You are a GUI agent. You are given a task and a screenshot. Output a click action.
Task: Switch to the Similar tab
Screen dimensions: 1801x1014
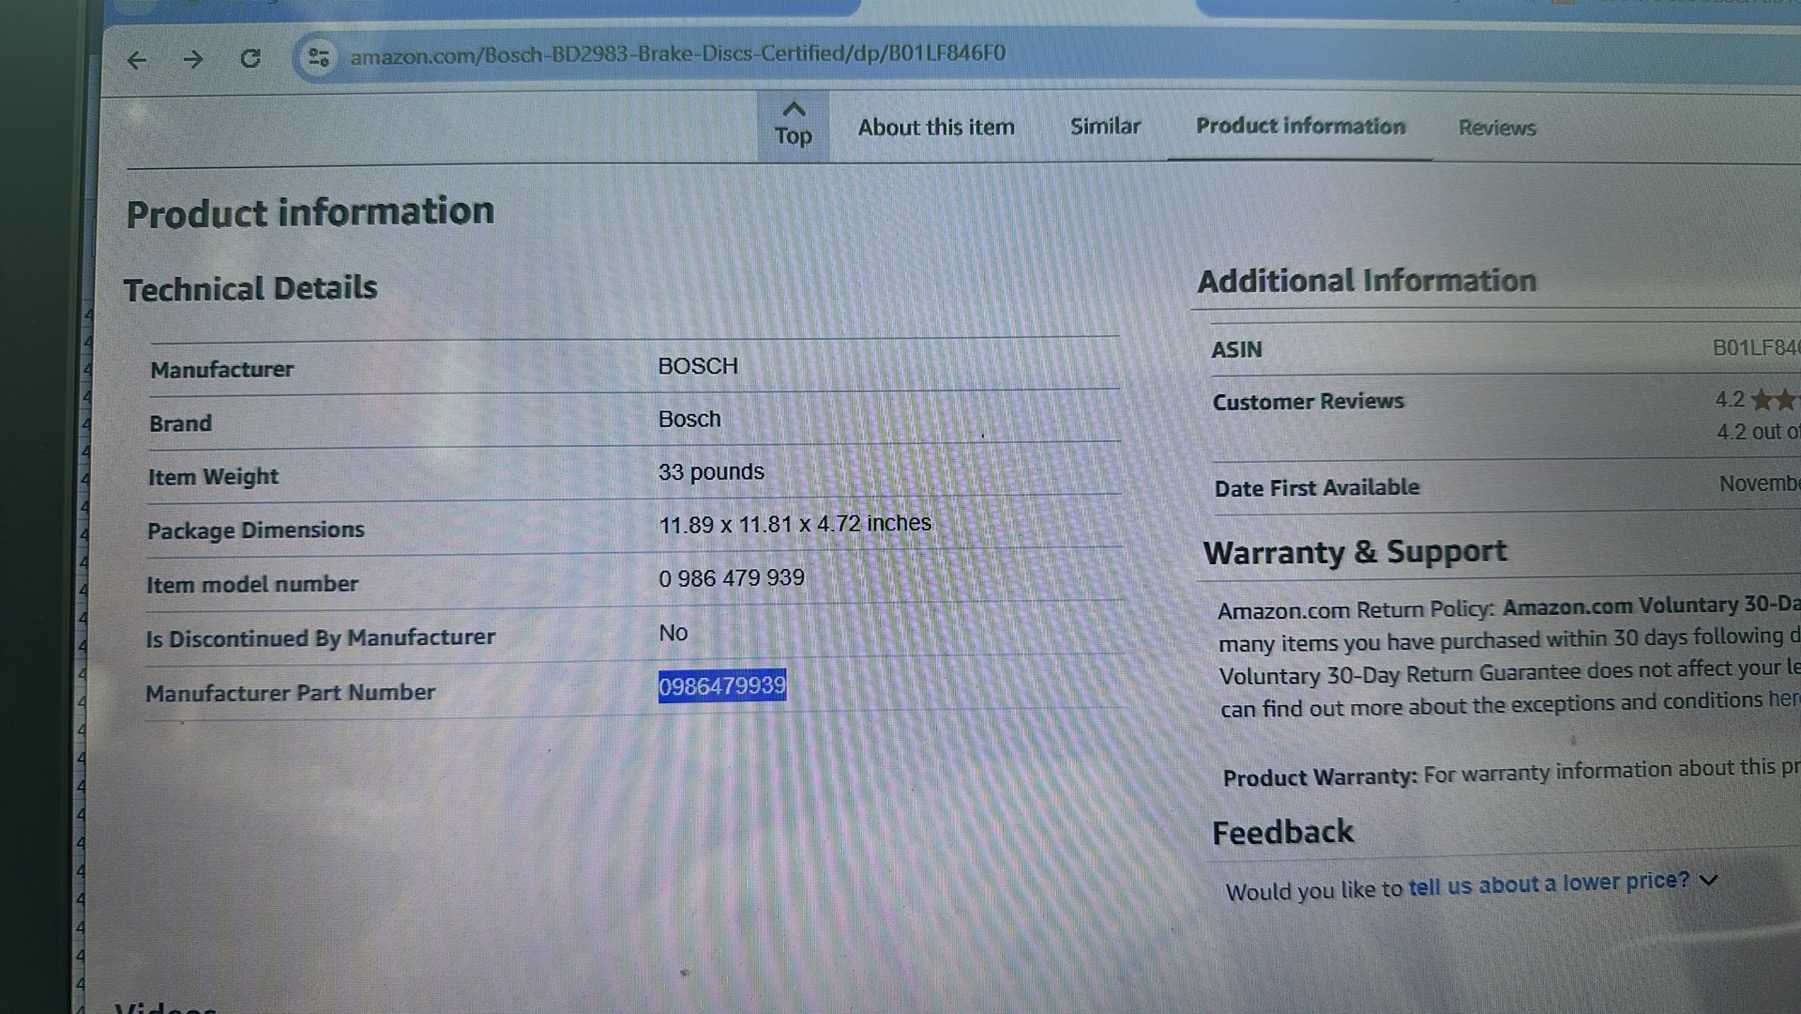click(x=1105, y=126)
